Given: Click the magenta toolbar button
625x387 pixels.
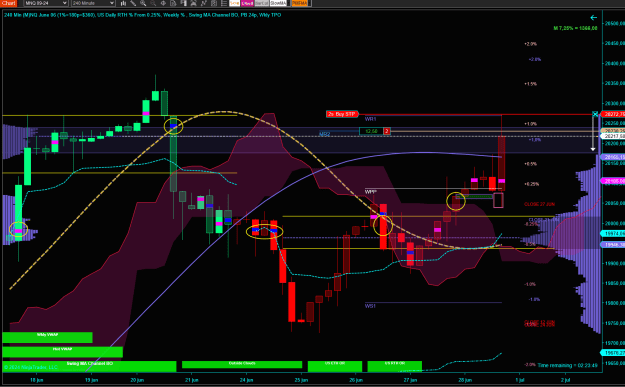Looking at the screenshot, I should point(247,3).
